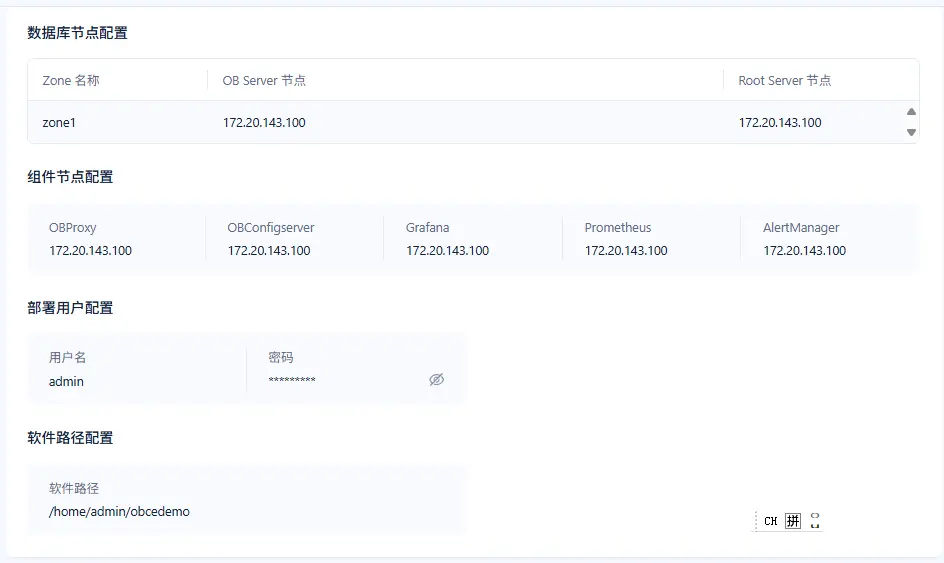Click the OB Server 节点 column header
The height and width of the screenshot is (563, 944).
pyautogui.click(x=264, y=80)
